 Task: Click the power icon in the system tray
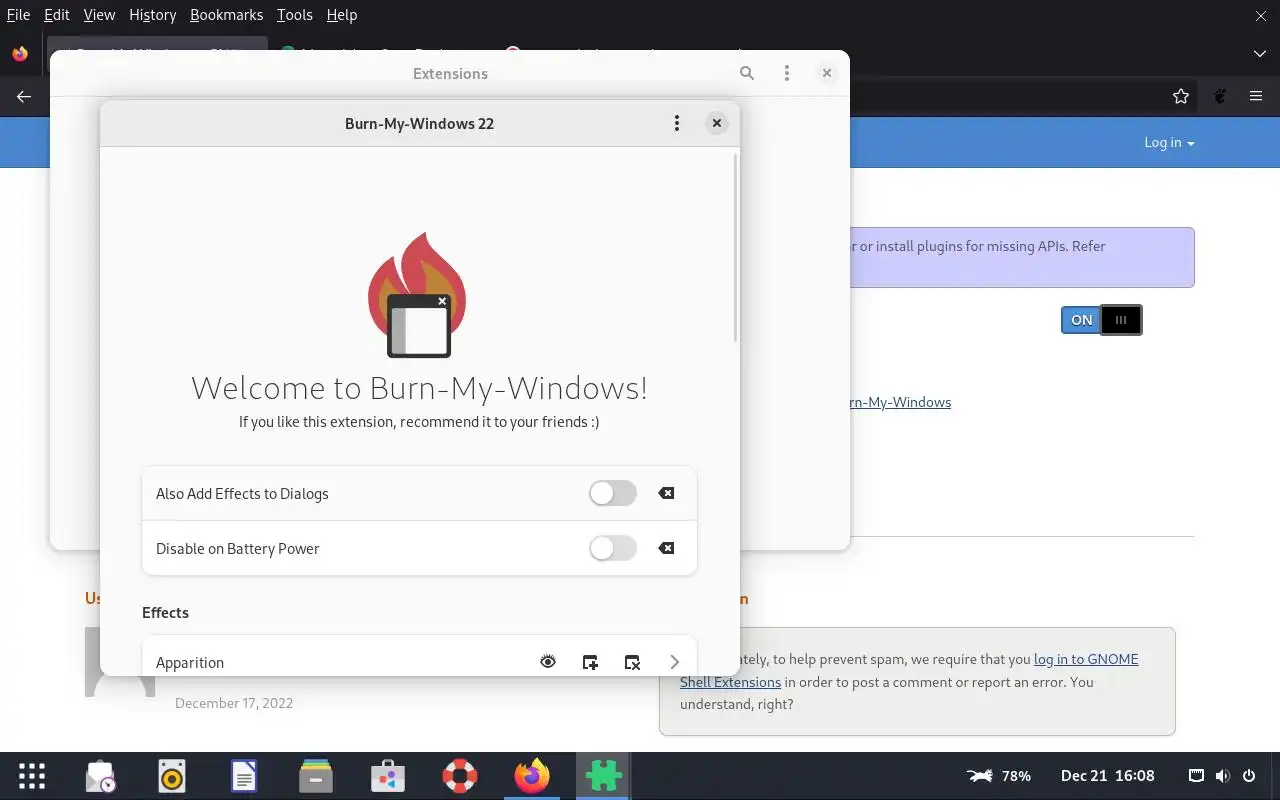1249,776
